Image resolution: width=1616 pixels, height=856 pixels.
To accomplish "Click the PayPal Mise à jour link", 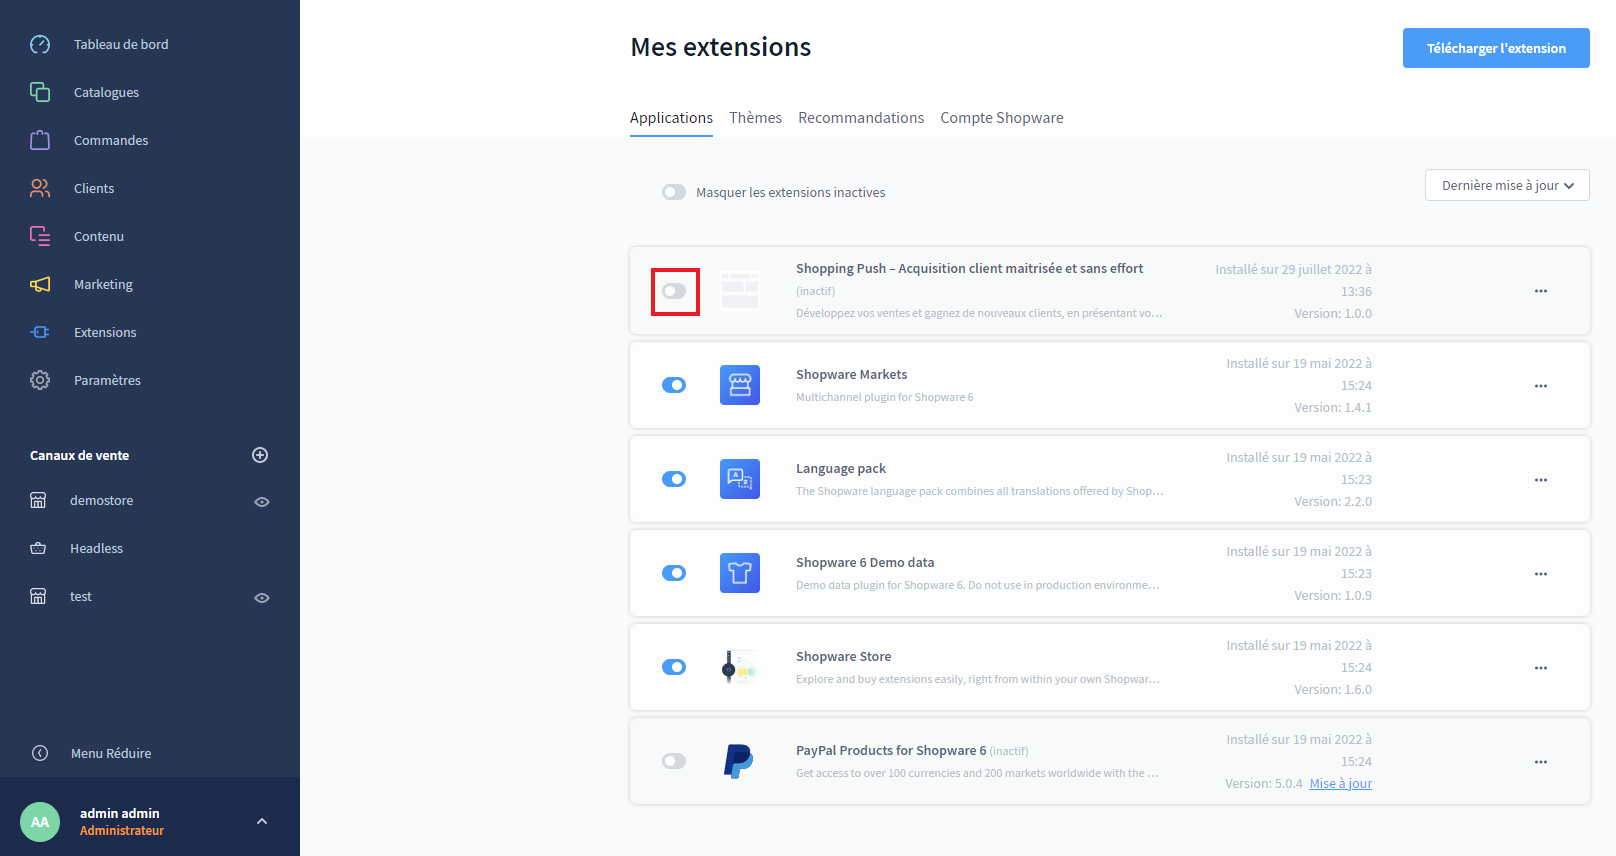I will pos(1341,784).
